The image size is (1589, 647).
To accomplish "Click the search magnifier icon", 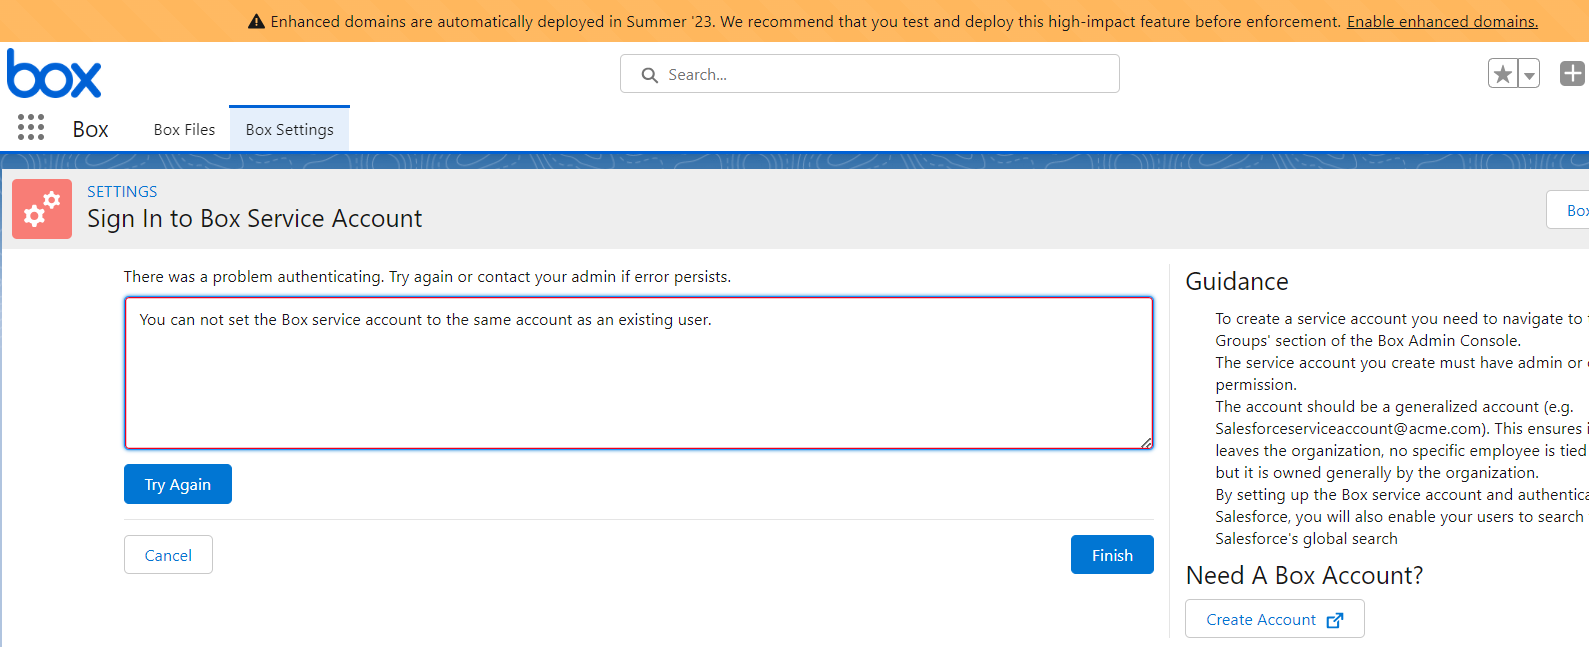I will pyautogui.click(x=650, y=75).
